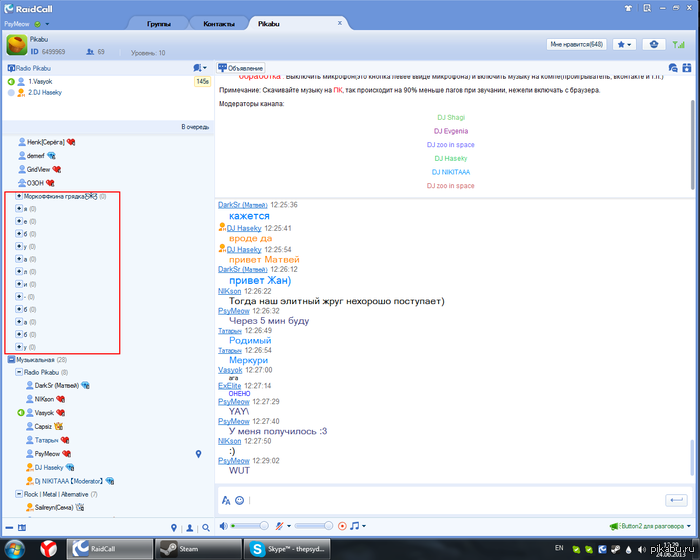Image resolution: width=700 pixels, height=560 pixels.
Task: Switch to the Группы tab
Action: 159,24
